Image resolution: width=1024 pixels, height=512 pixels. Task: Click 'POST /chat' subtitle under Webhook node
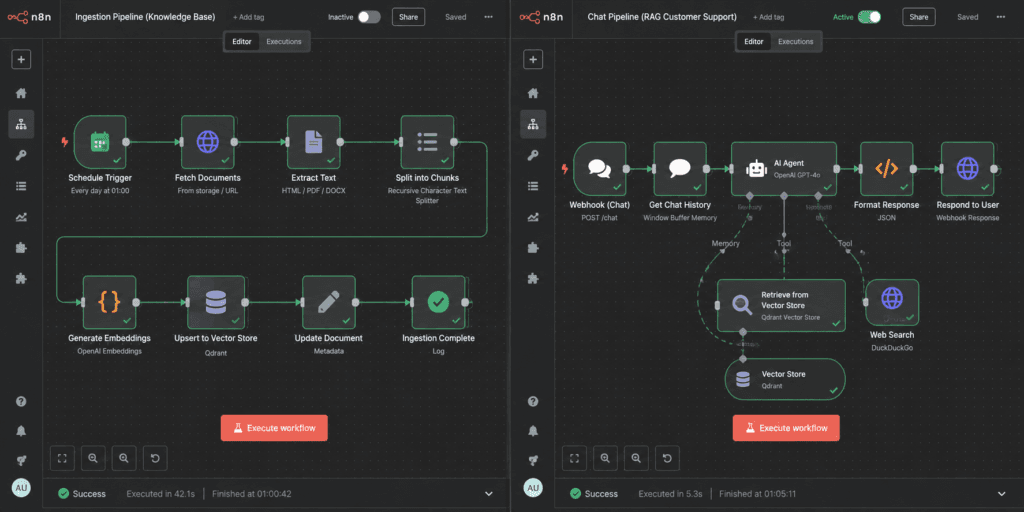click(x=600, y=217)
